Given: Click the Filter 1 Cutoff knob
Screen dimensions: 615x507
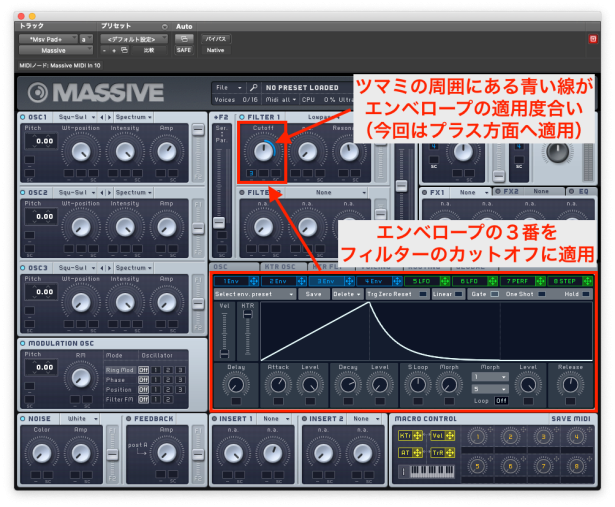Looking at the screenshot, I should pyautogui.click(x=263, y=151).
